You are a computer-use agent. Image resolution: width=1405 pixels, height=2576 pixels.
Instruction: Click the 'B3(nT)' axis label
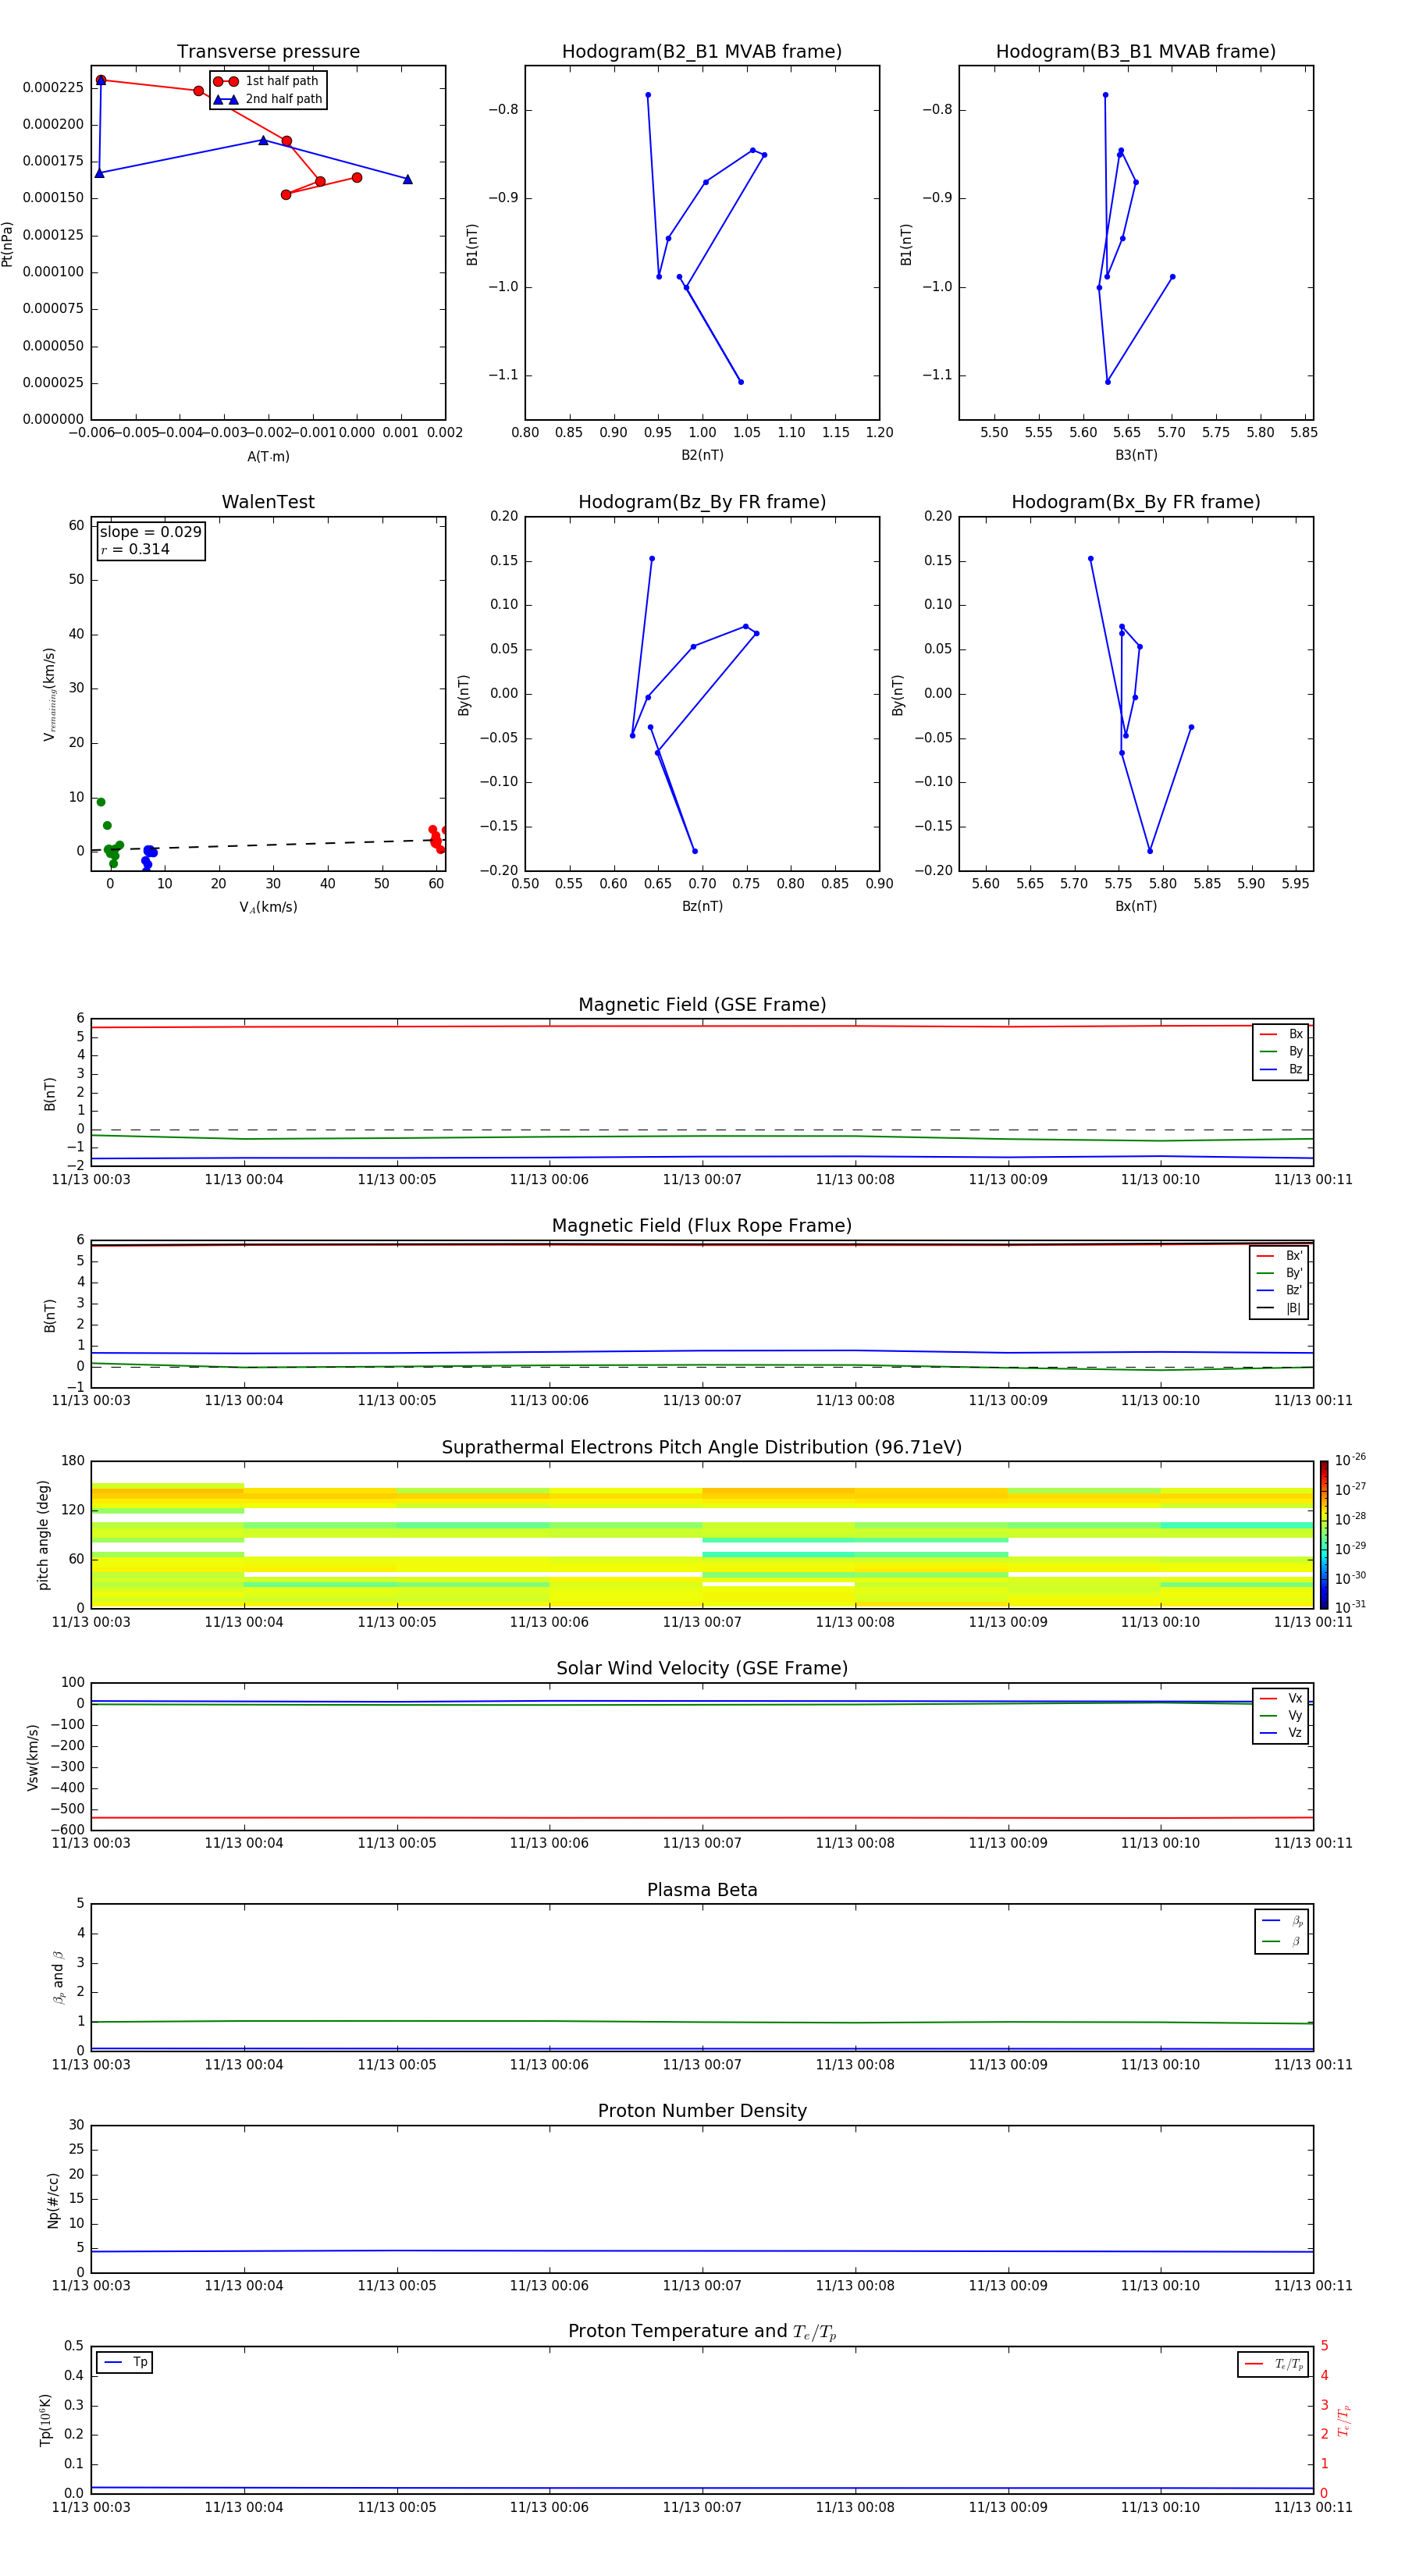1136,455
